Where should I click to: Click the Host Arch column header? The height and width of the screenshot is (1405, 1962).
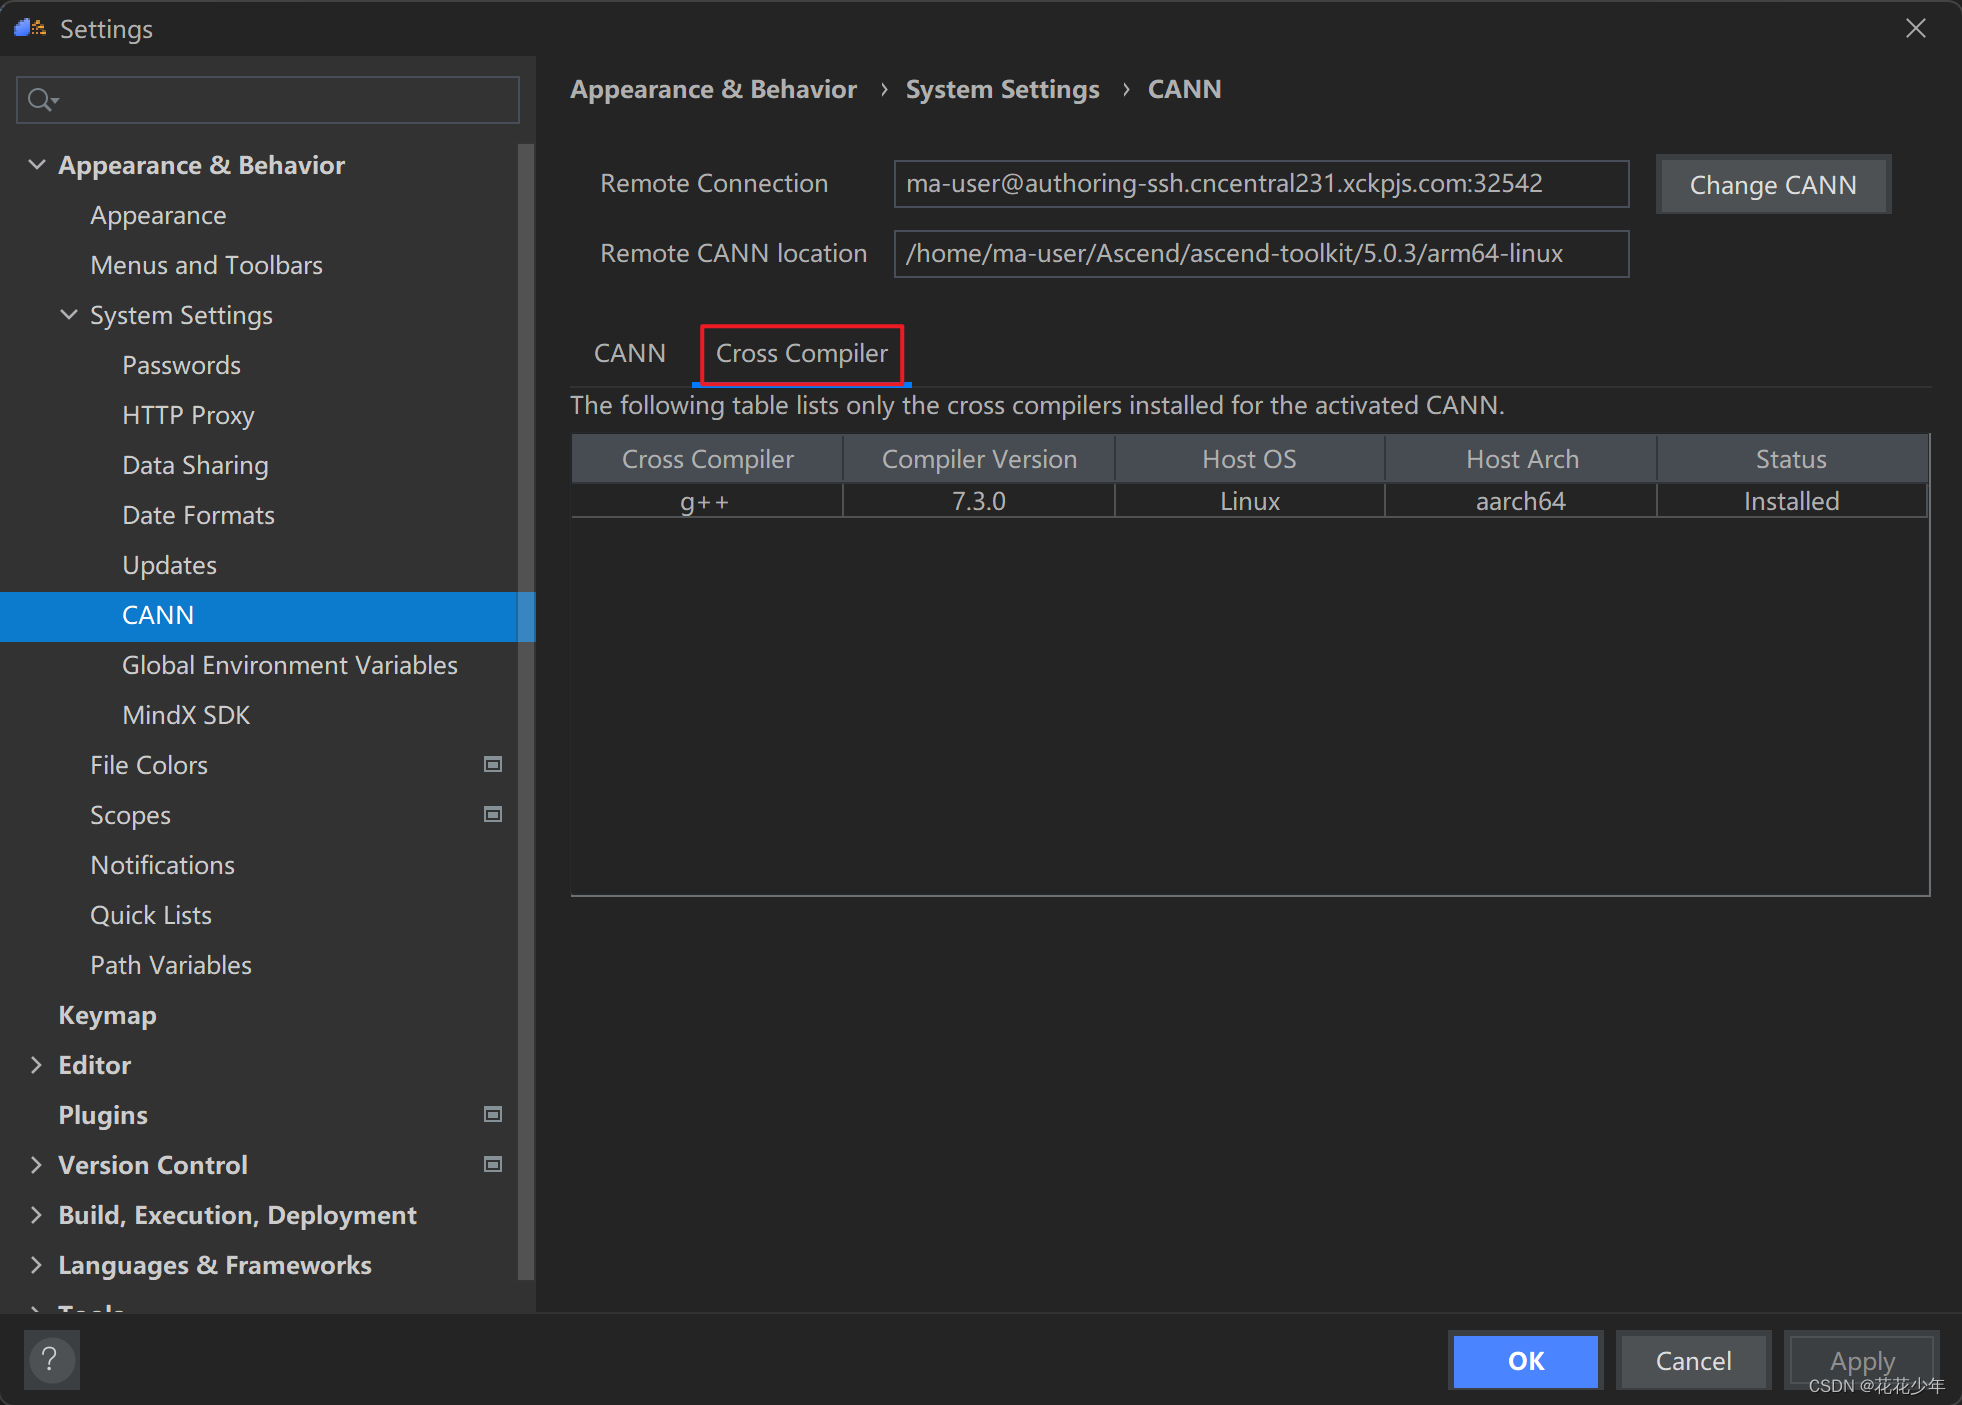click(1521, 459)
